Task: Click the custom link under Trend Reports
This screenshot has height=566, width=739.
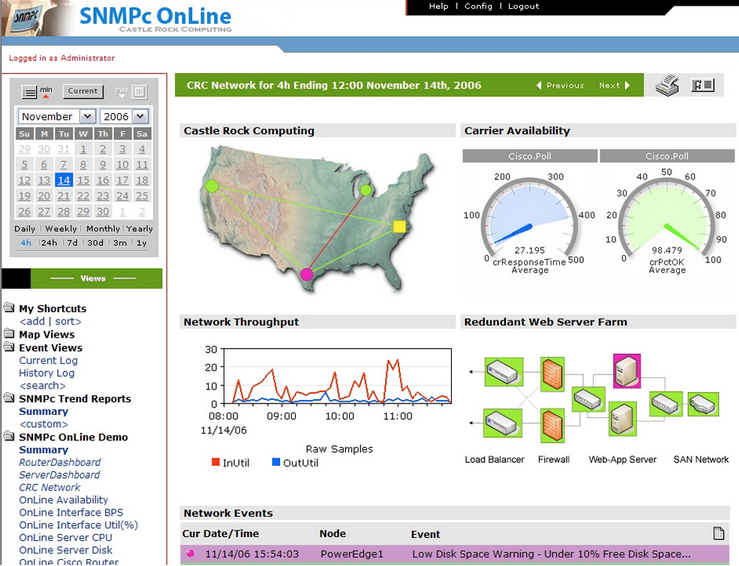Action: click(43, 424)
